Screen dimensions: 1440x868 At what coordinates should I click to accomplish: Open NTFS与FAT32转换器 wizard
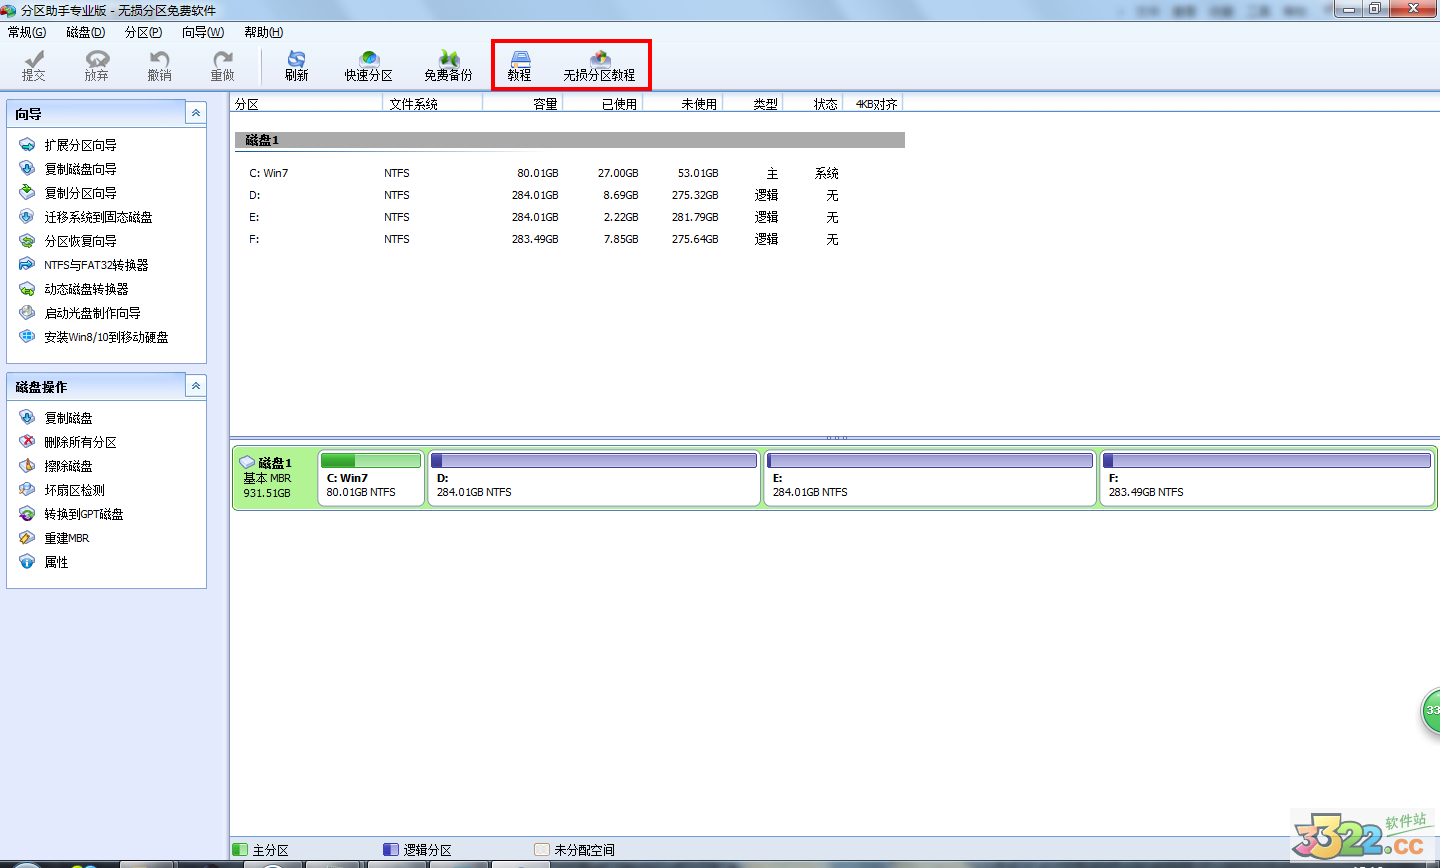(x=96, y=265)
